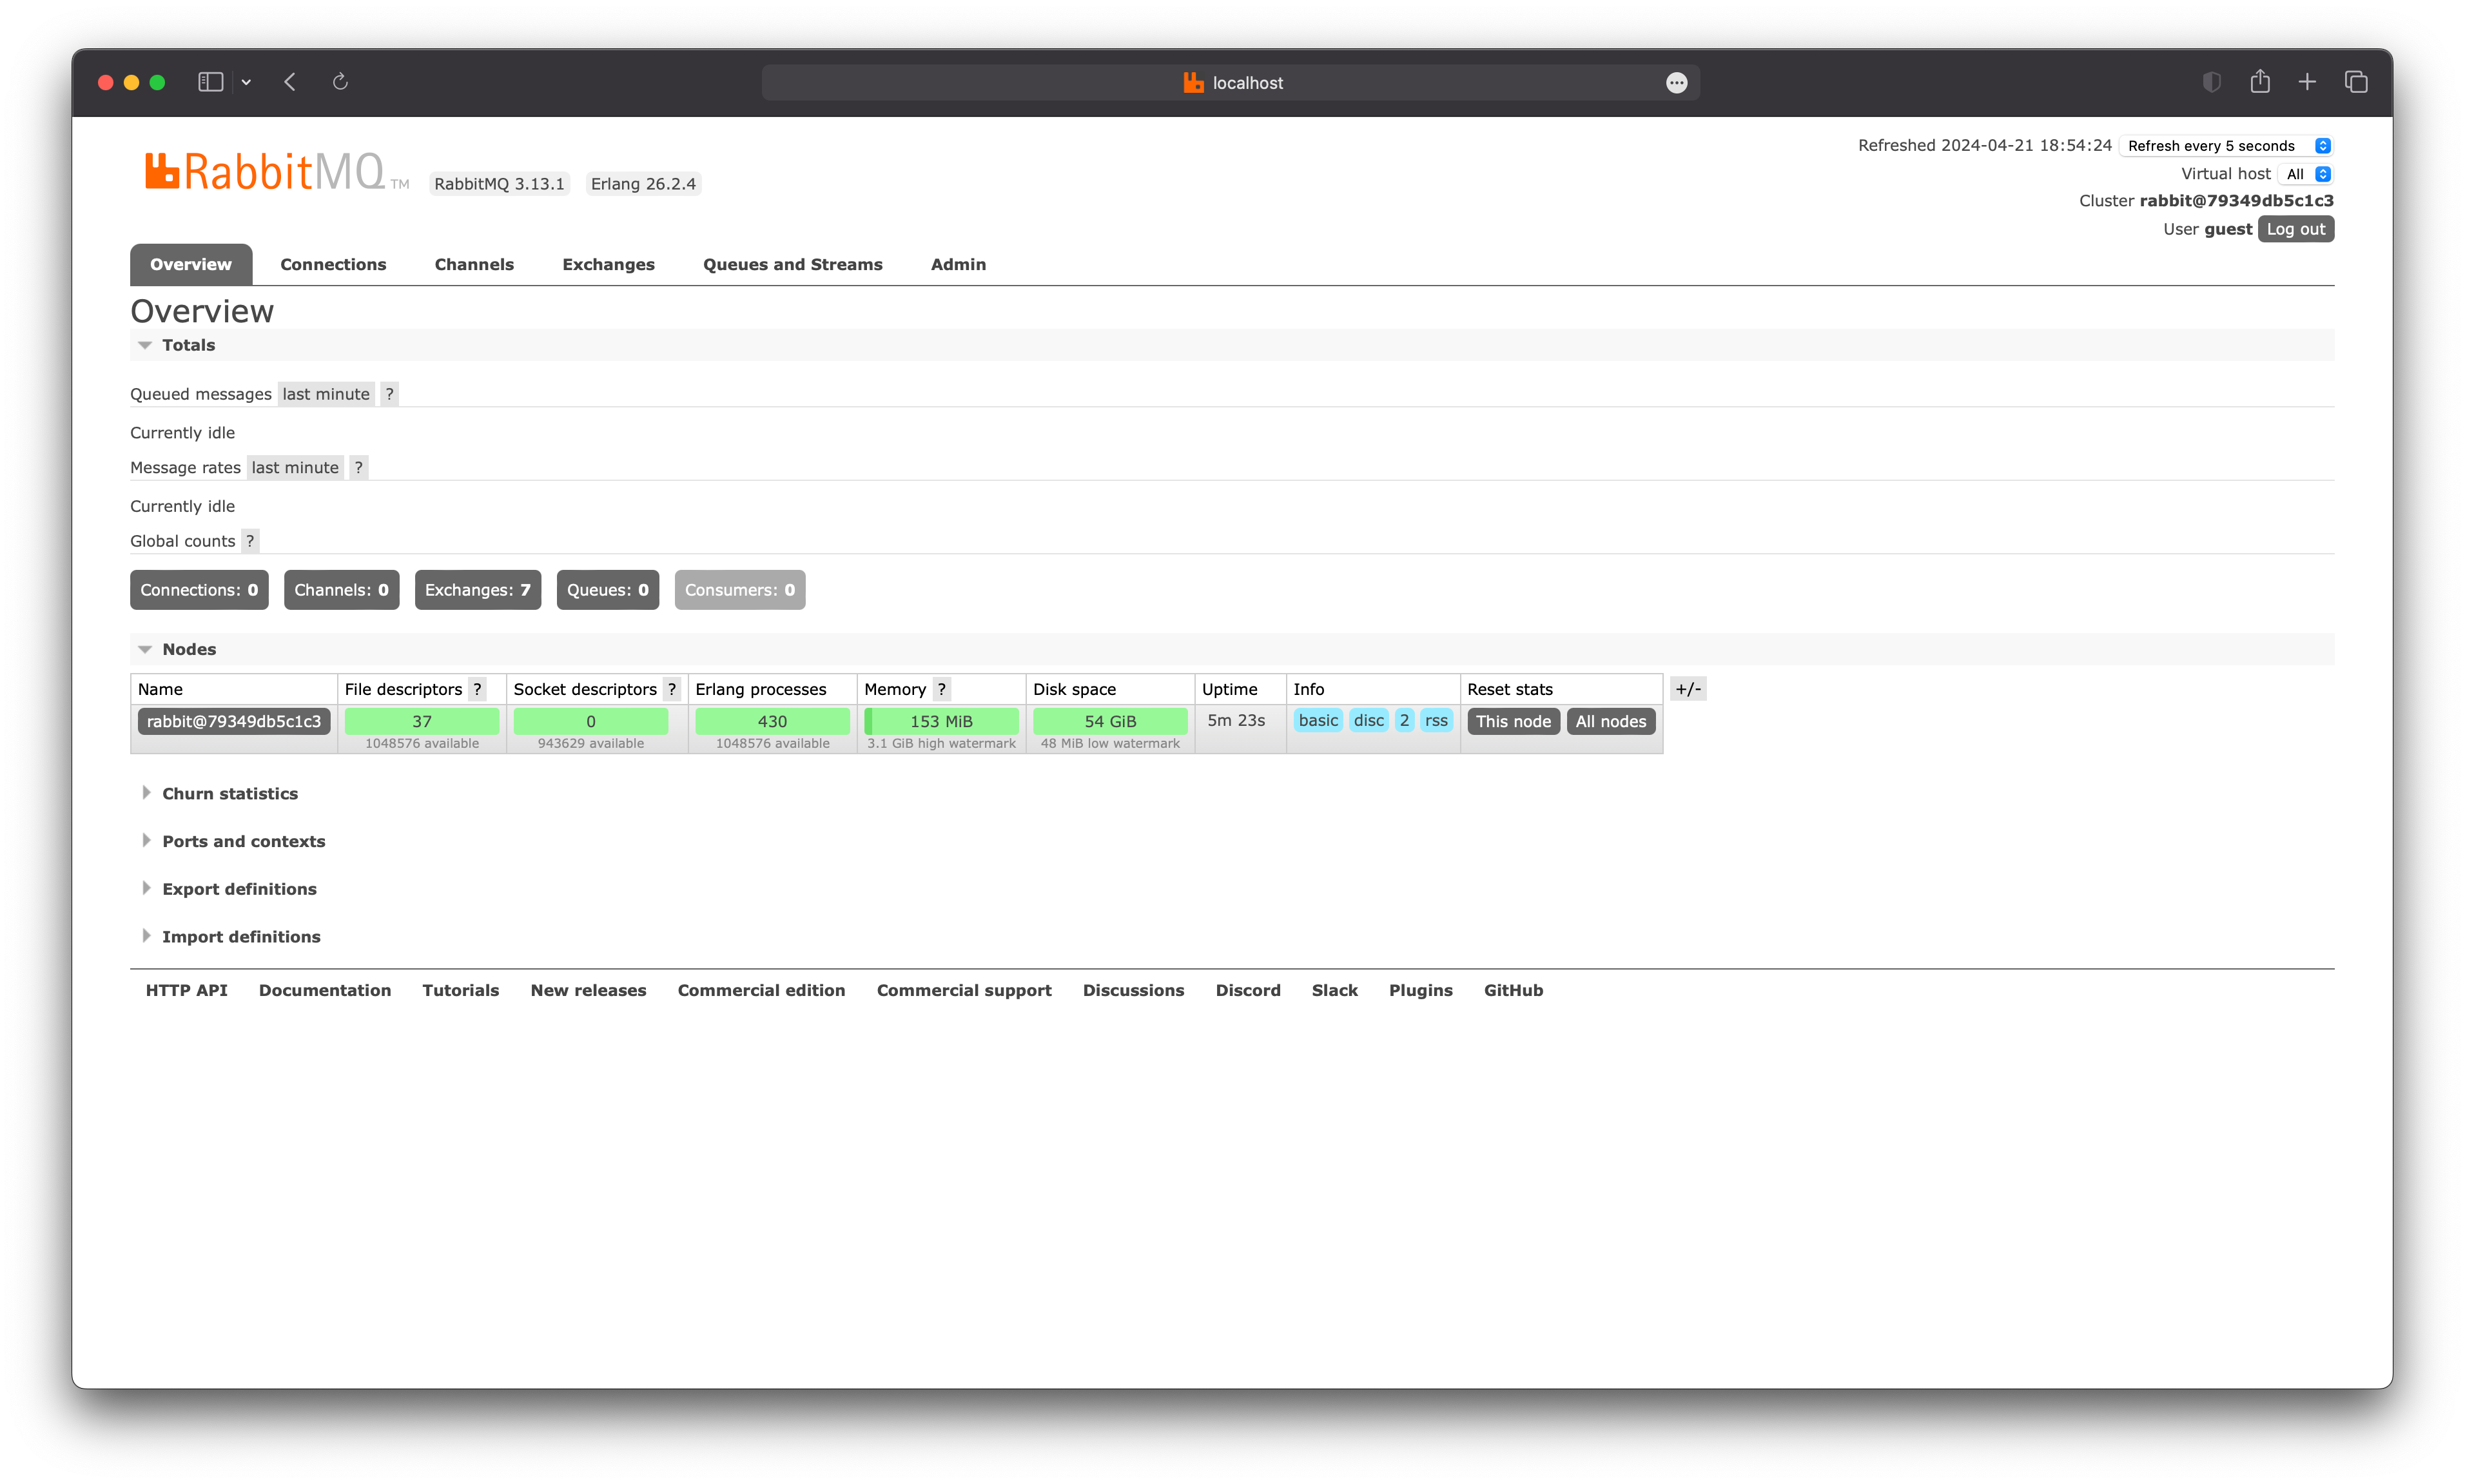Click the ellipsis icon in the address bar
2465x1484 pixels.
coord(1677,83)
